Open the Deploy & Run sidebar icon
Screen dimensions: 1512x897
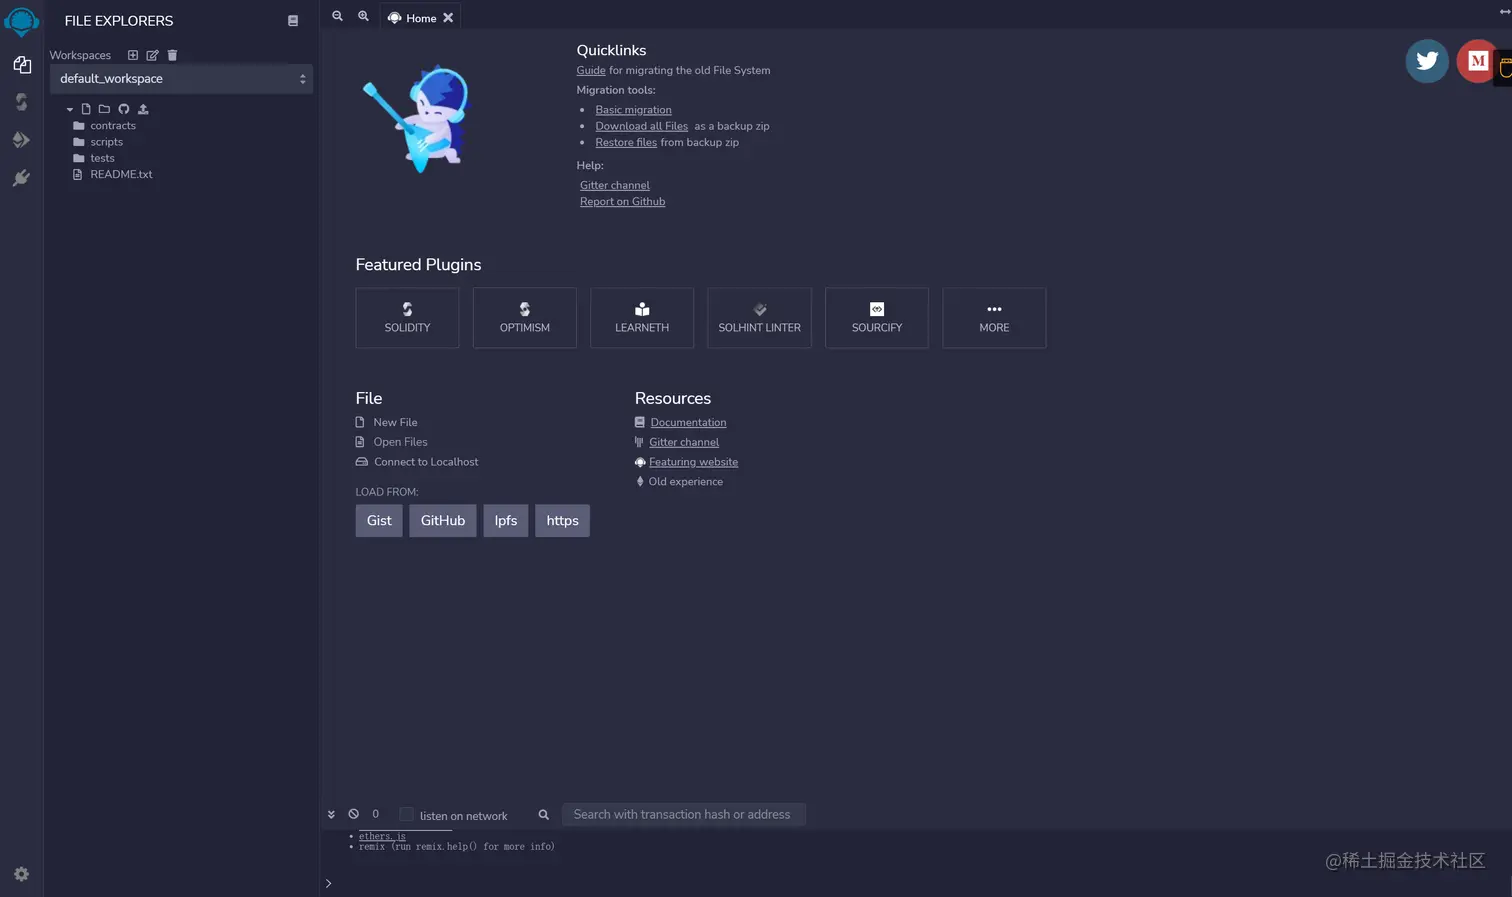pos(21,140)
